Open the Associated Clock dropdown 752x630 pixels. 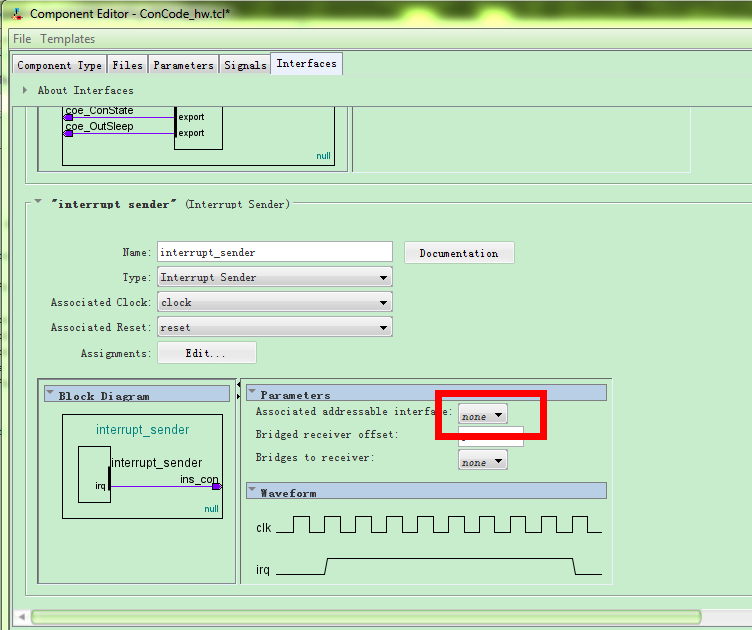275,302
